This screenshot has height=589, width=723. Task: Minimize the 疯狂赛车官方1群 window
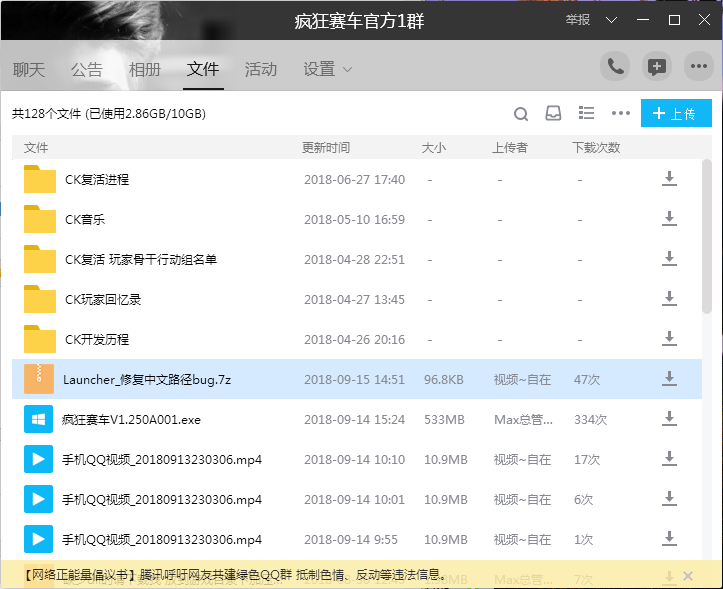click(643, 20)
